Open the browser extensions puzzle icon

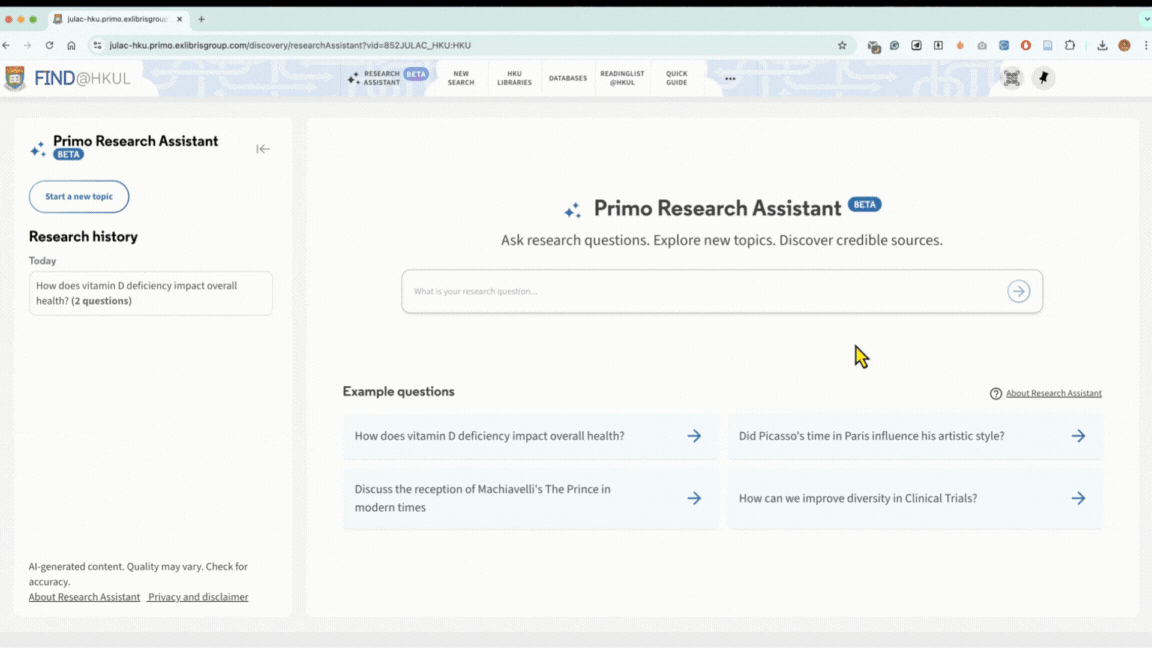coord(1070,45)
